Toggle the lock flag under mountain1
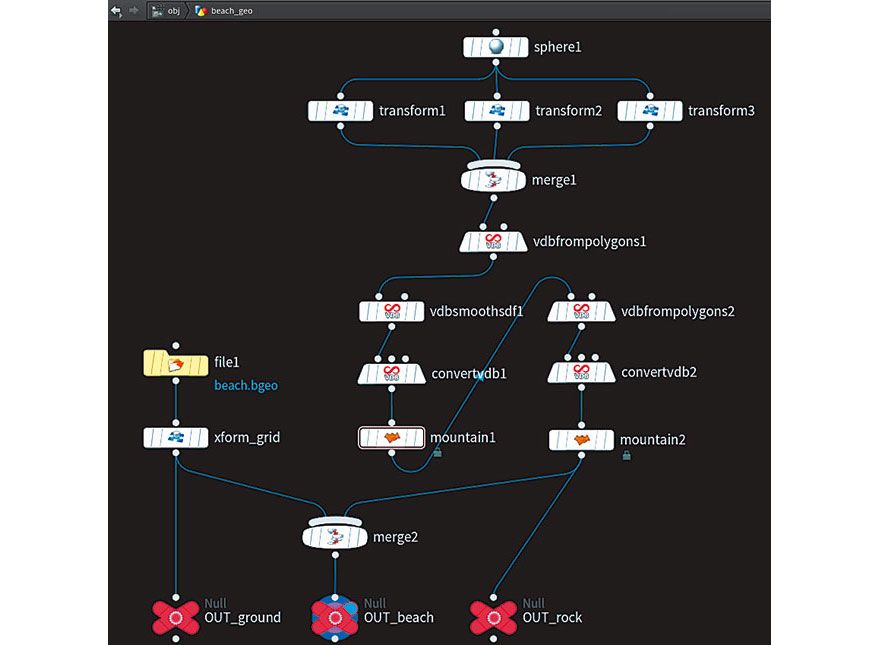The image size is (879, 645). [x=437, y=452]
